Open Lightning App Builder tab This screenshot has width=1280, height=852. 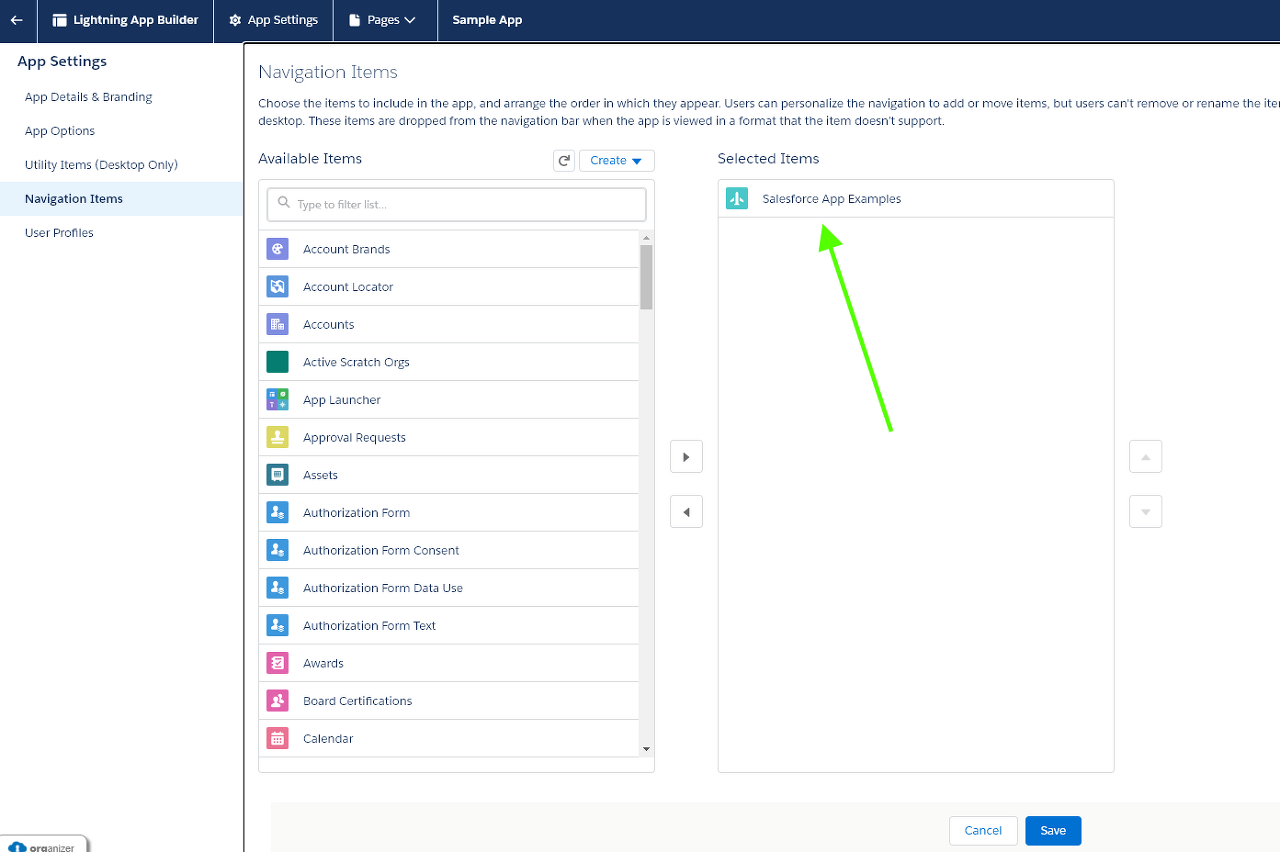(x=125, y=20)
